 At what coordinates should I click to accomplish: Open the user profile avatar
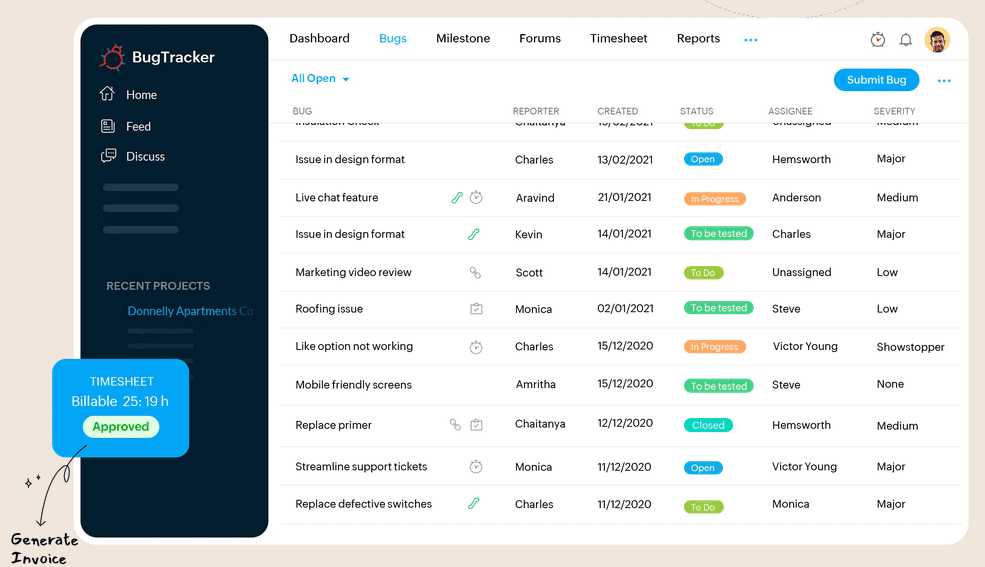click(x=937, y=40)
